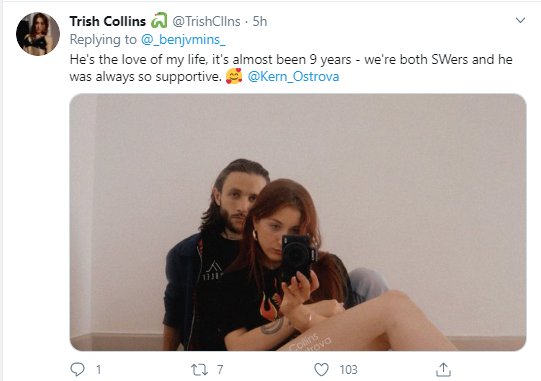Visit the @TrishCllns handle
541x381 pixels.
point(206,21)
